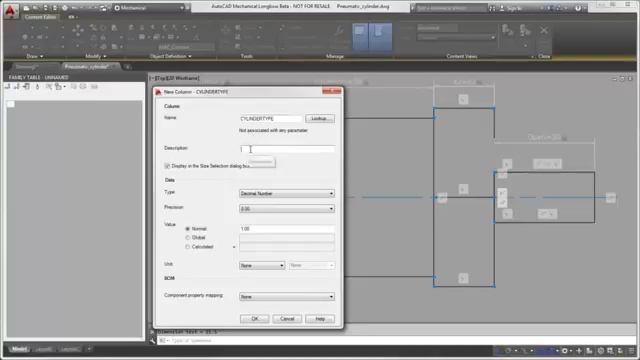Click the command line wrench icon
The height and width of the screenshot is (360, 640).
click(x=153, y=340)
